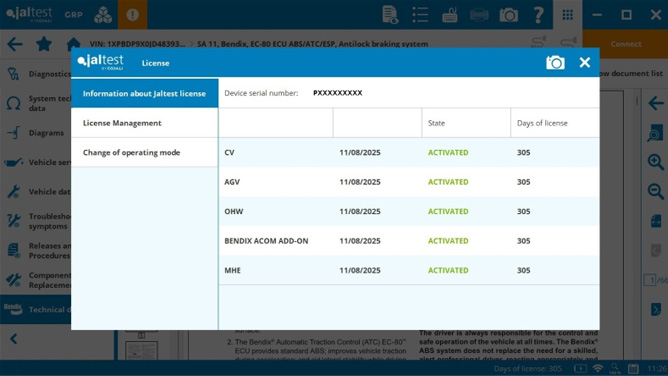Click Days of license: 305 status text

click(x=527, y=368)
